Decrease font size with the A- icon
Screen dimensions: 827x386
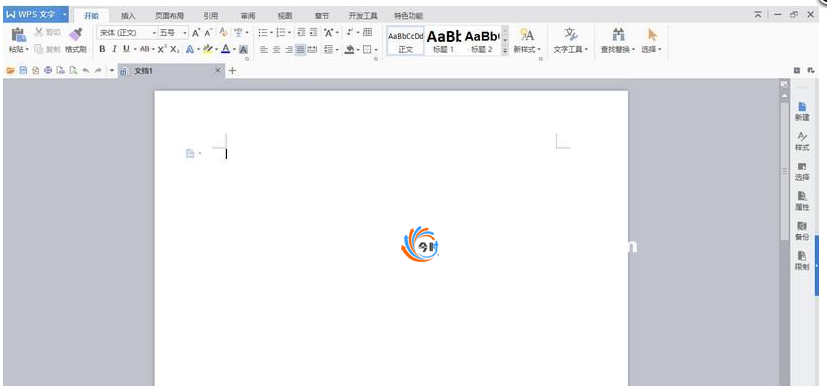coord(208,33)
